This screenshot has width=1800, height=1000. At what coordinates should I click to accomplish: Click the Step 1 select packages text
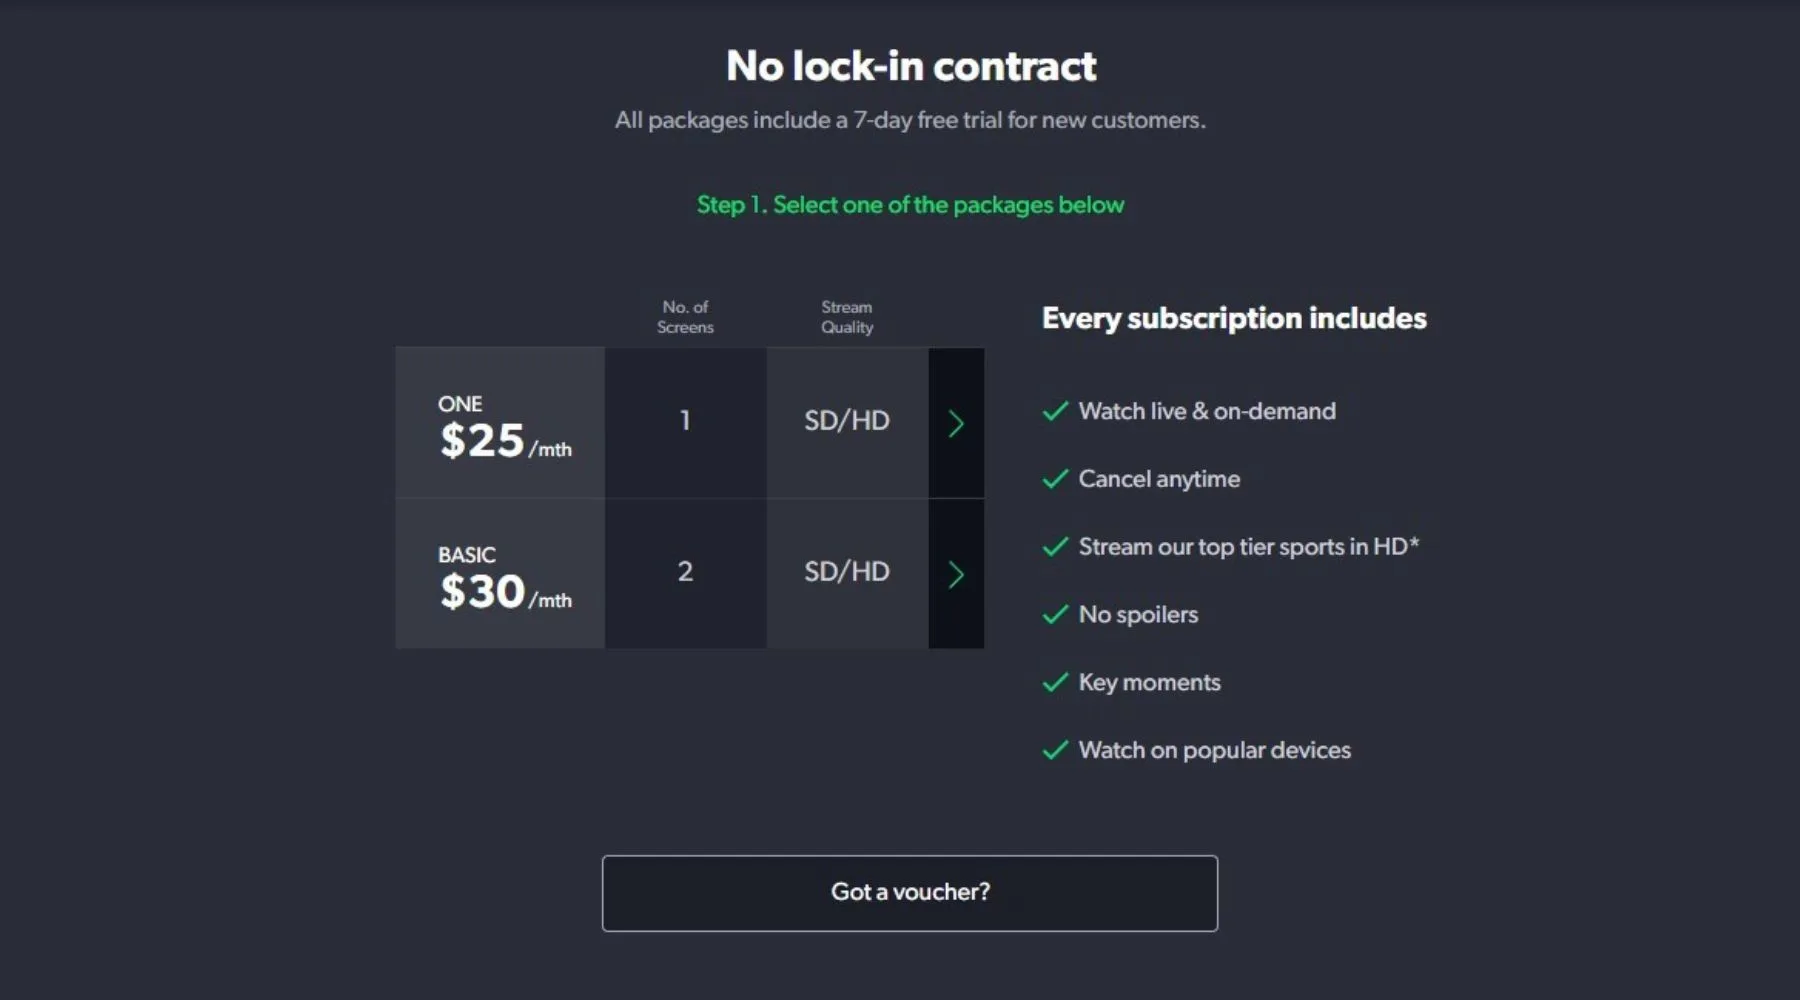tap(910, 205)
